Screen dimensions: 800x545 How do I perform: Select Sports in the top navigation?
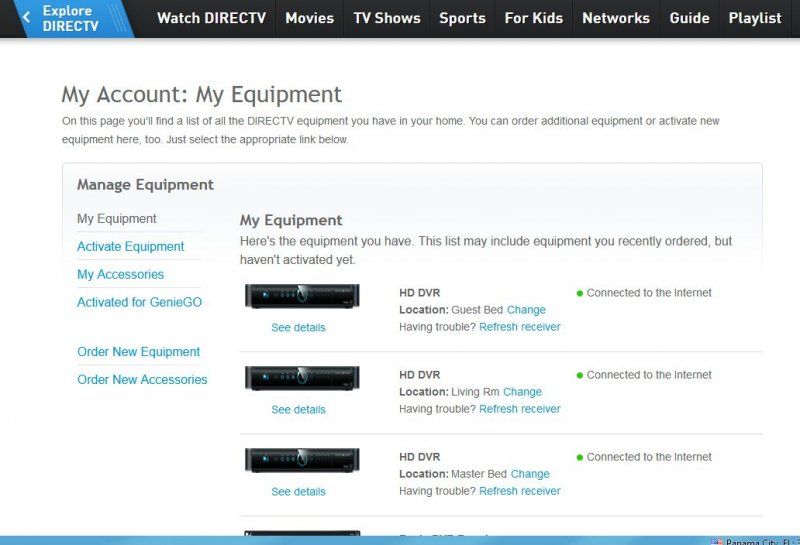462,18
